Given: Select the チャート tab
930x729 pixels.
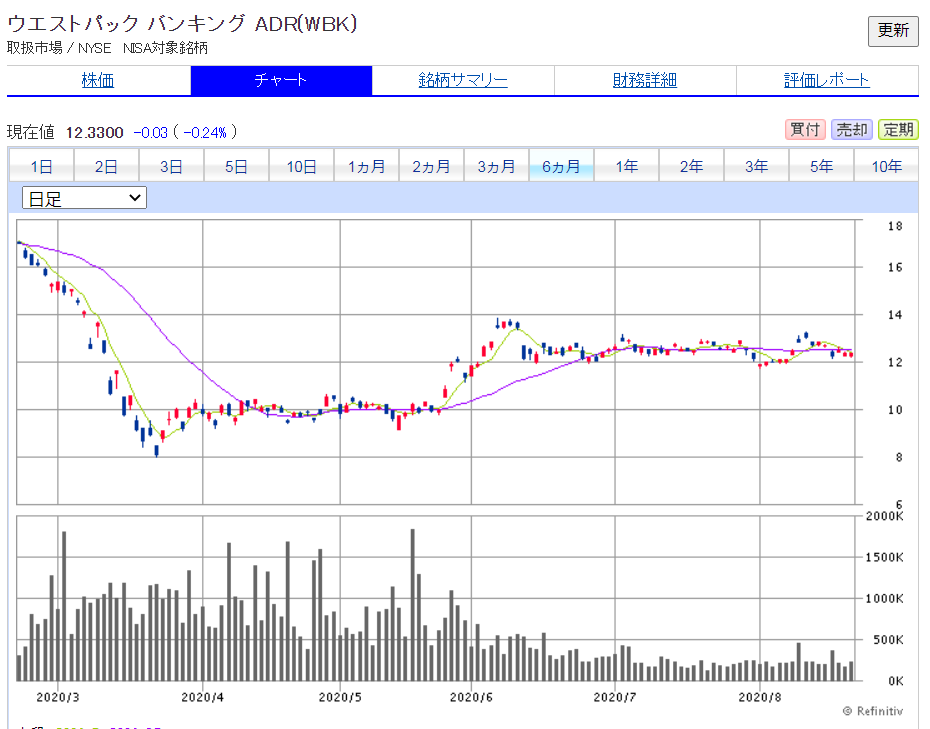Looking at the screenshot, I should (x=281, y=80).
